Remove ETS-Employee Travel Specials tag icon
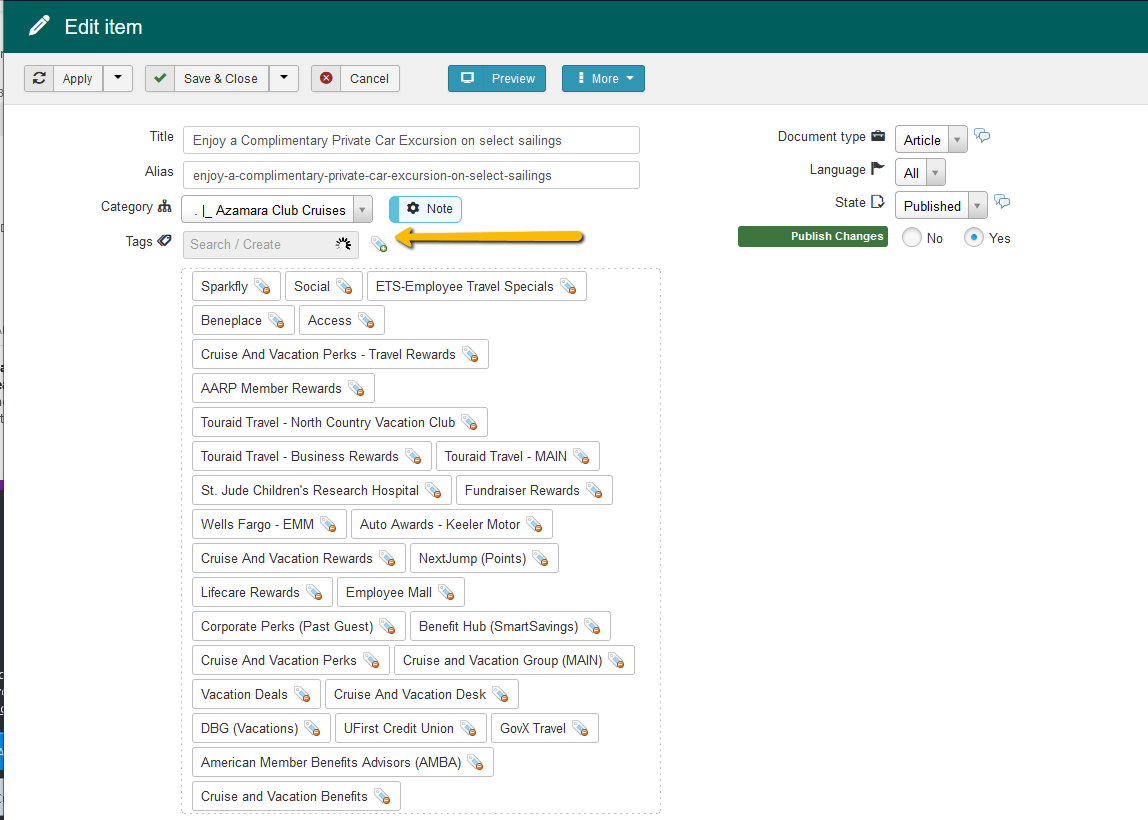Image resolution: width=1148 pixels, height=820 pixels. (568, 286)
